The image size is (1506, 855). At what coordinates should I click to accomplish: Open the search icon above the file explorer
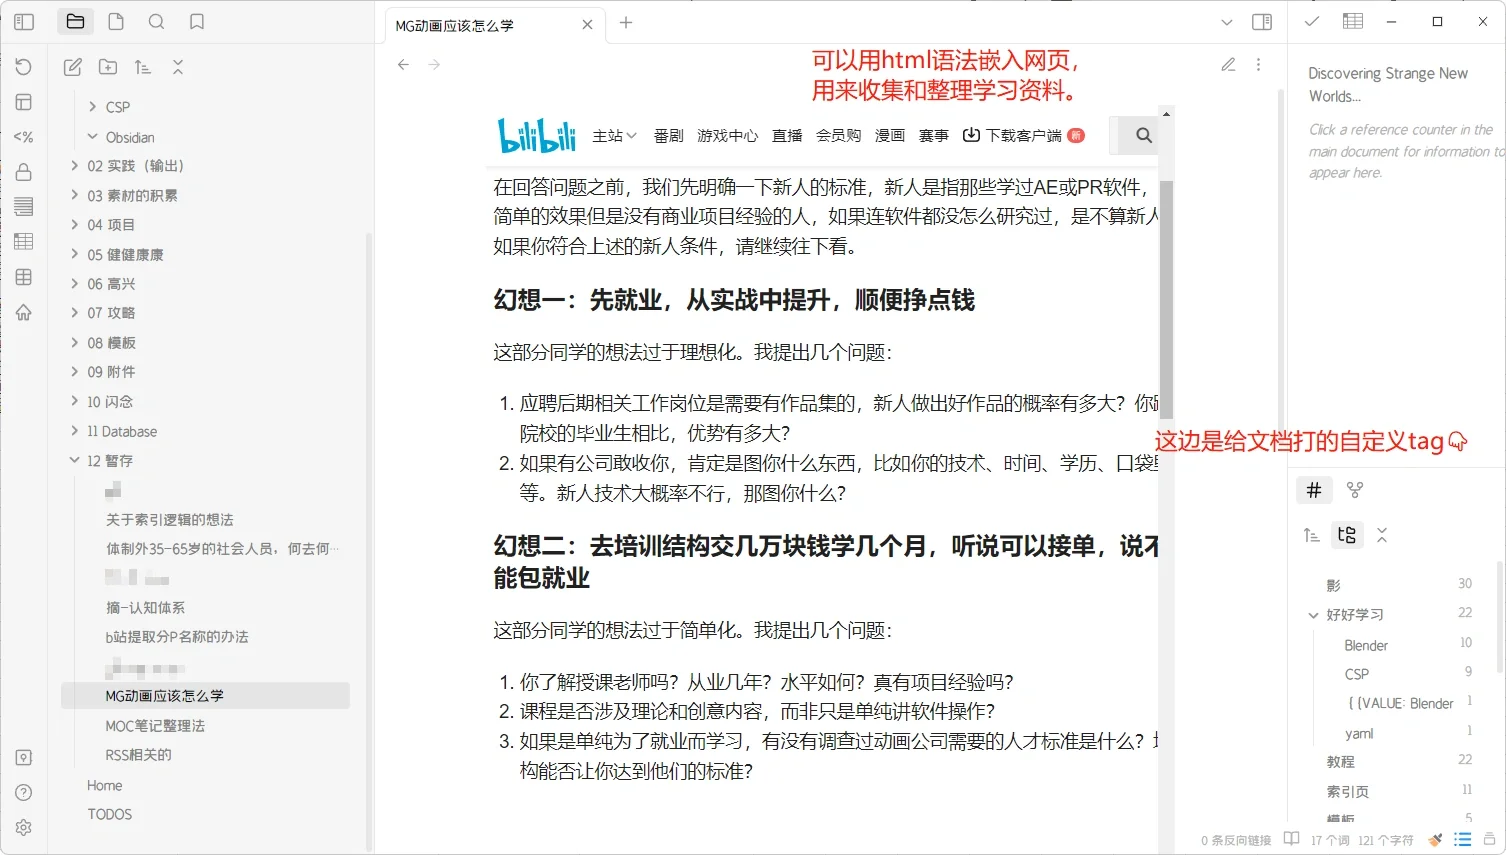click(156, 21)
